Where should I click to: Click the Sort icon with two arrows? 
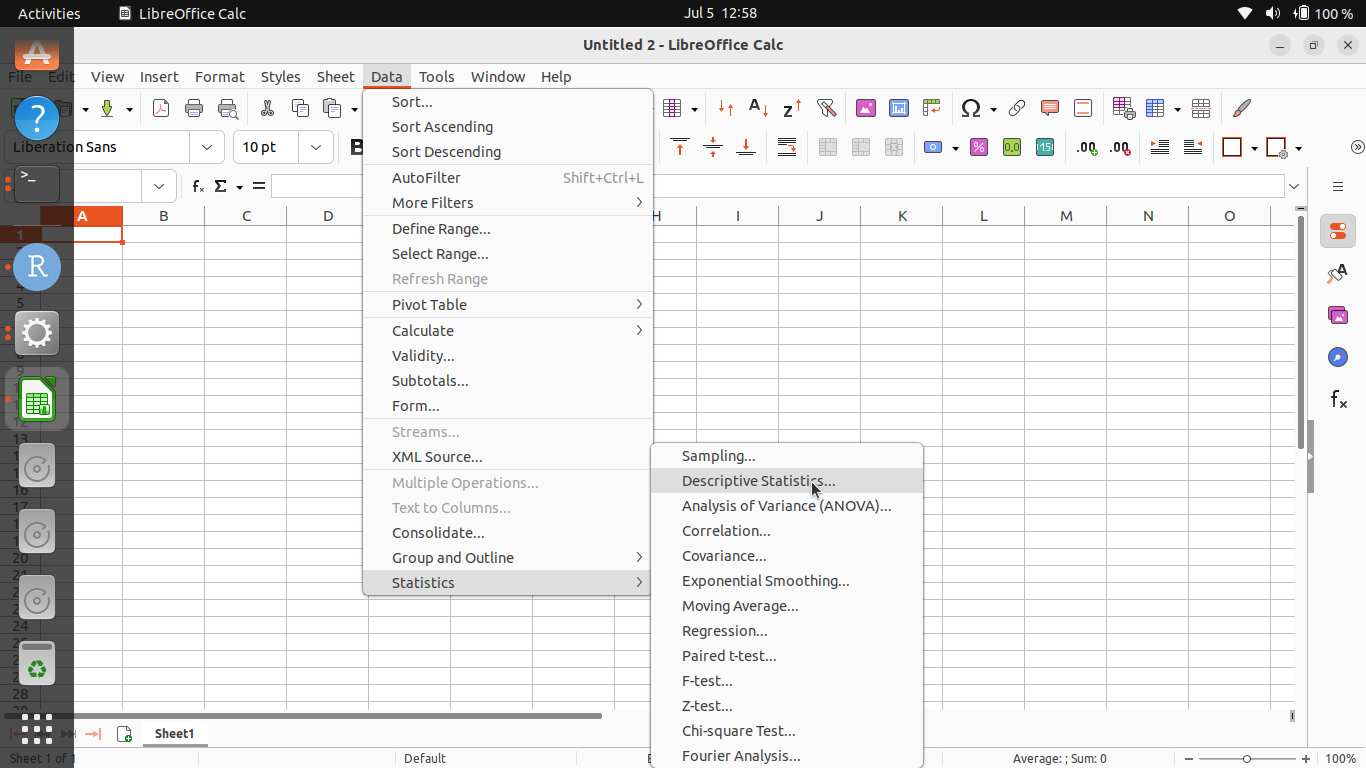pyautogui.click(x=726, y=108)
